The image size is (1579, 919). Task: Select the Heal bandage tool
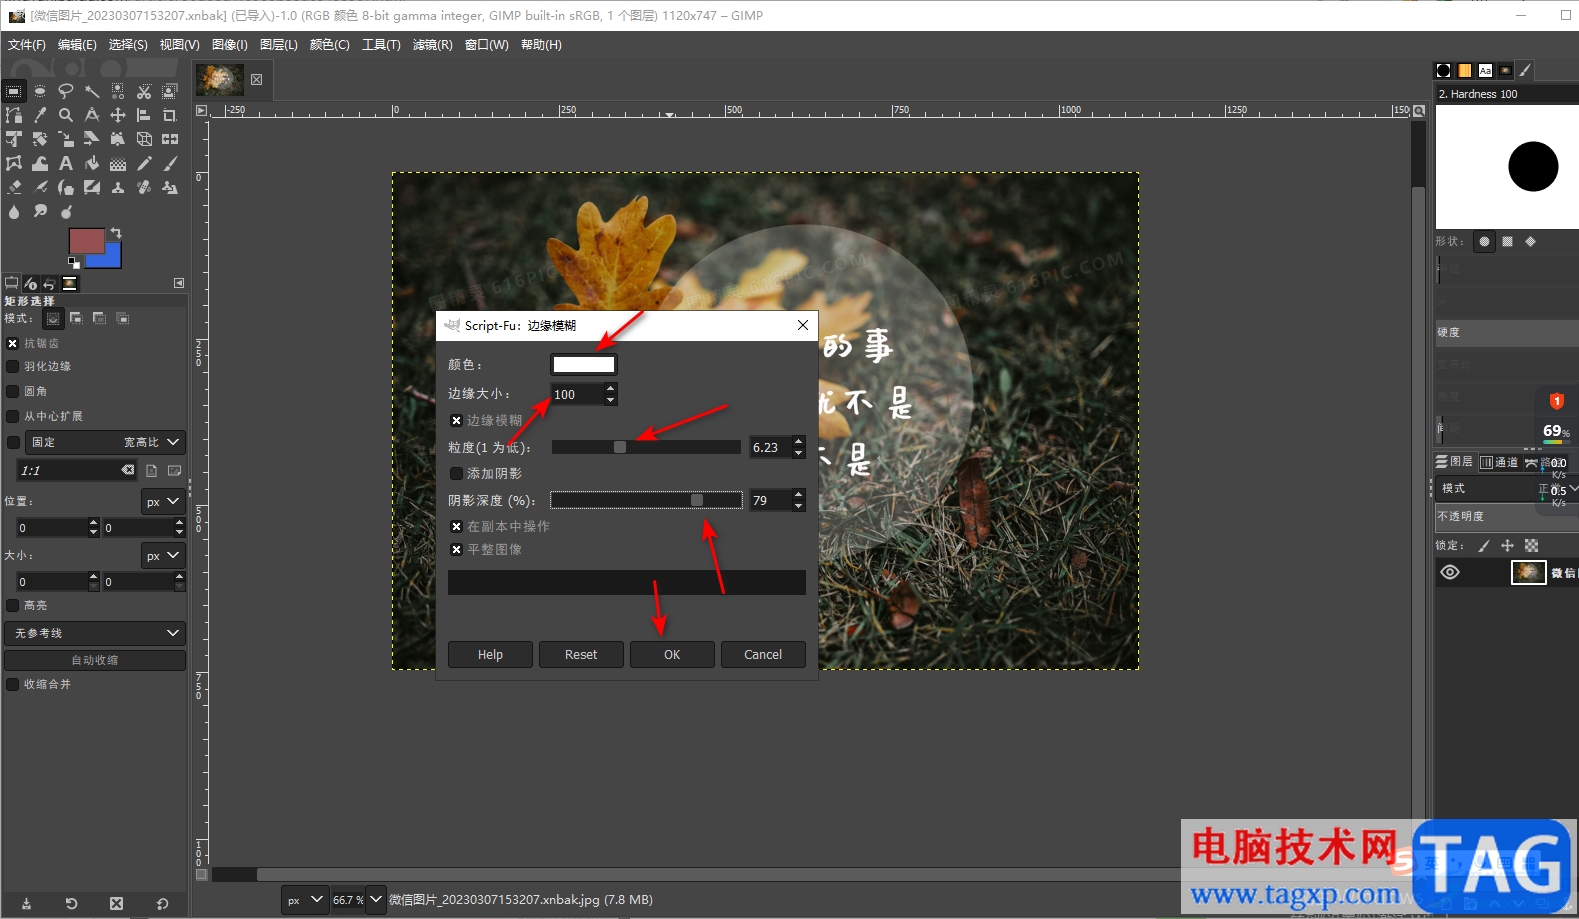pyautogui.click(x=144, y=187)
